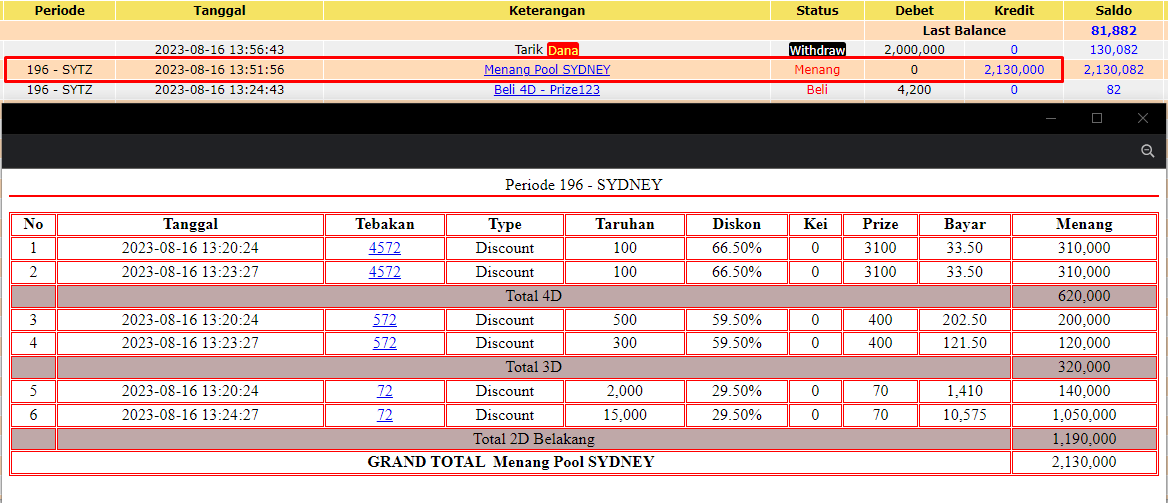Viewport: 1168px width, 503px height.
Task: Click the Type column header
Action: tap(504, 224)
